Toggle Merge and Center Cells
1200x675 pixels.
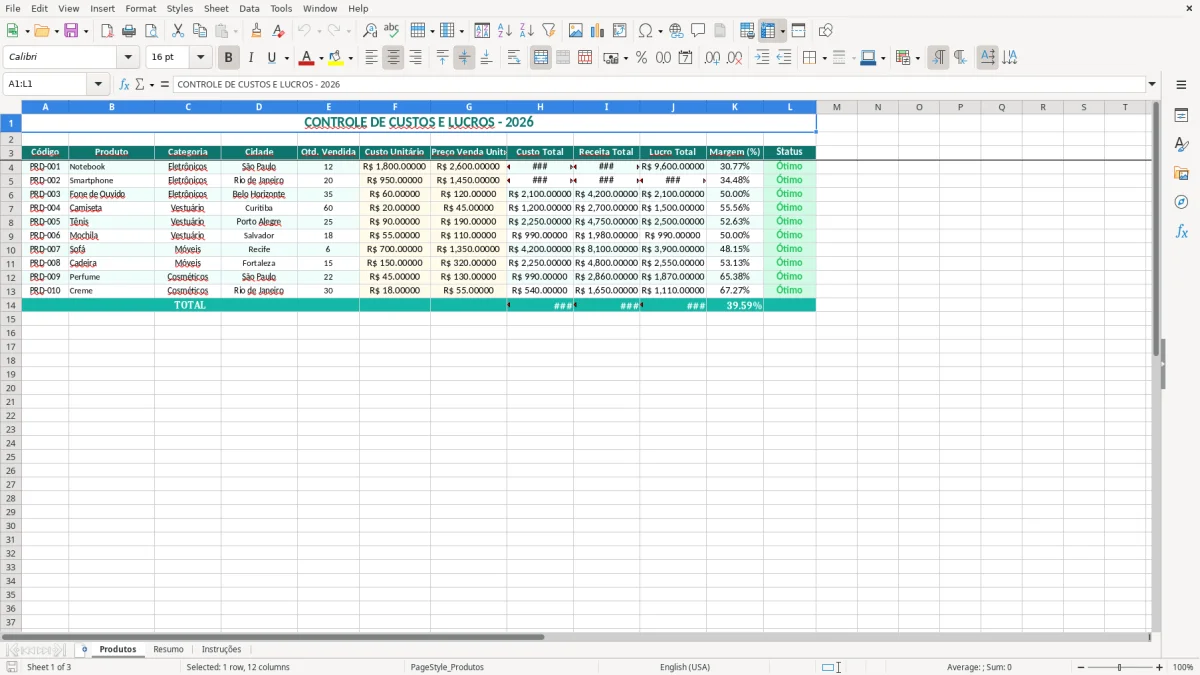541,58
